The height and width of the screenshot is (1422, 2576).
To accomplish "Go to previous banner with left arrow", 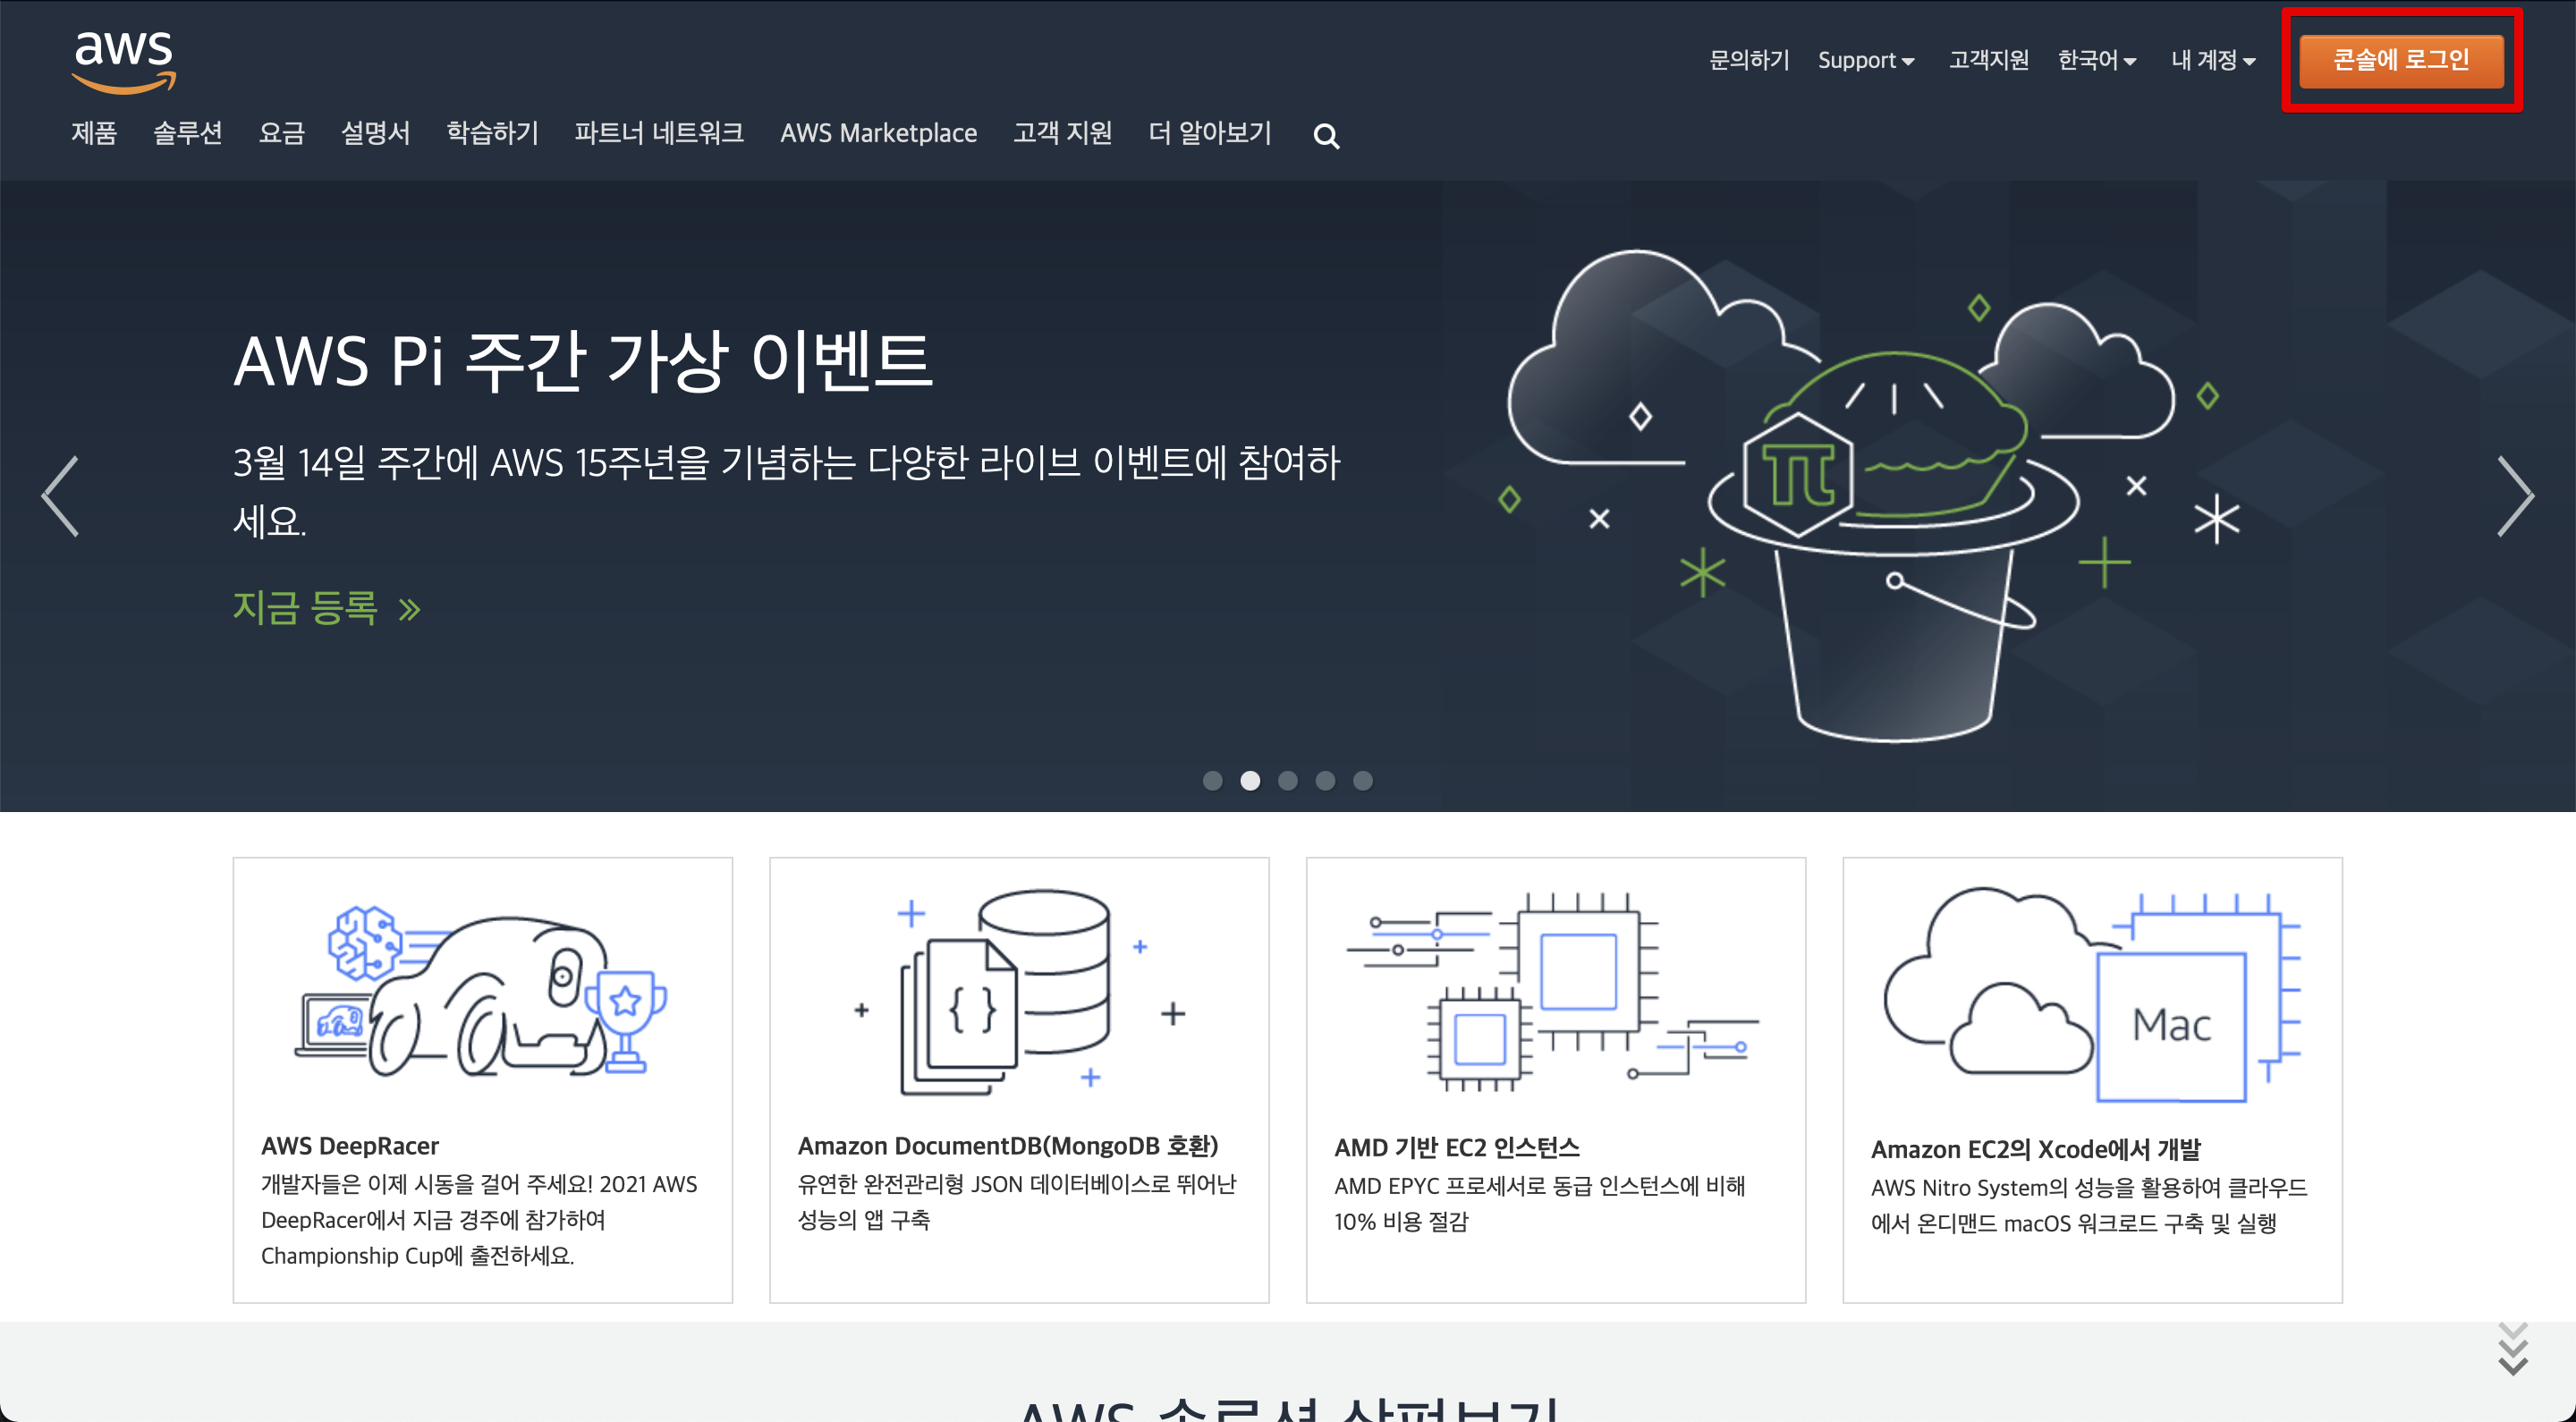I will click(x=61, y=496).
